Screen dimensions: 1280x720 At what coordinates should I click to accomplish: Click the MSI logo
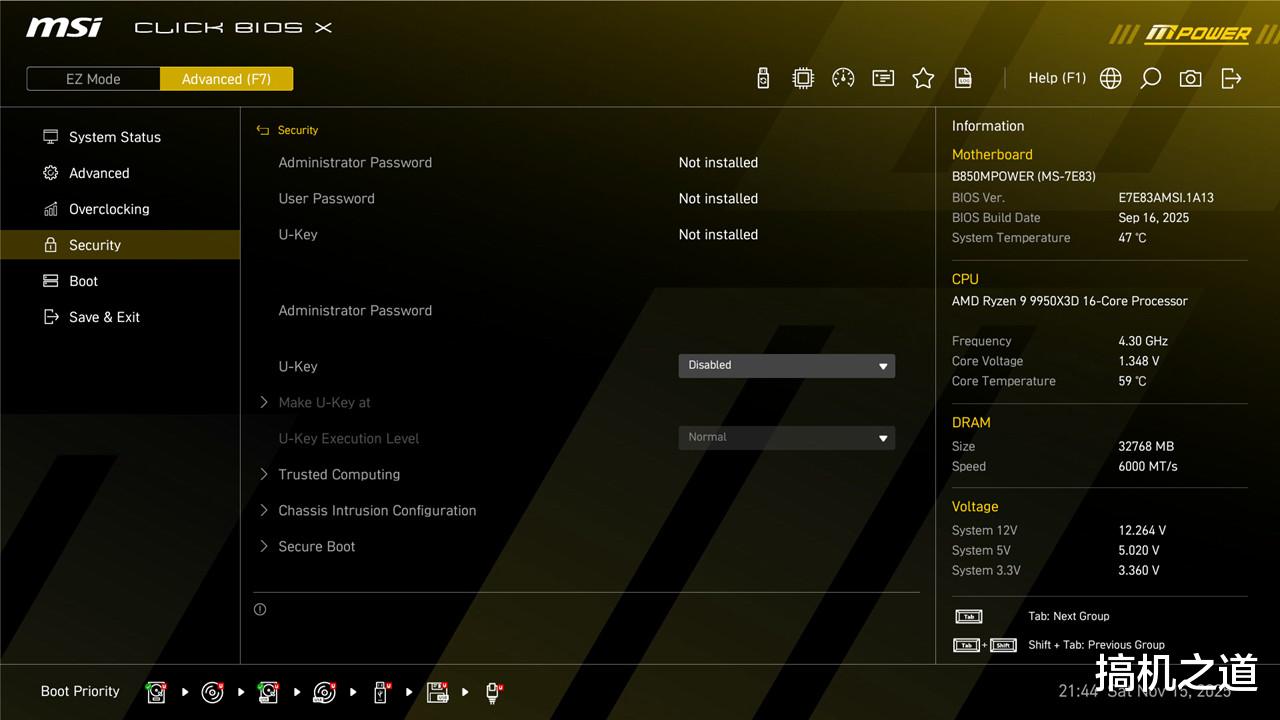[64, 27]
